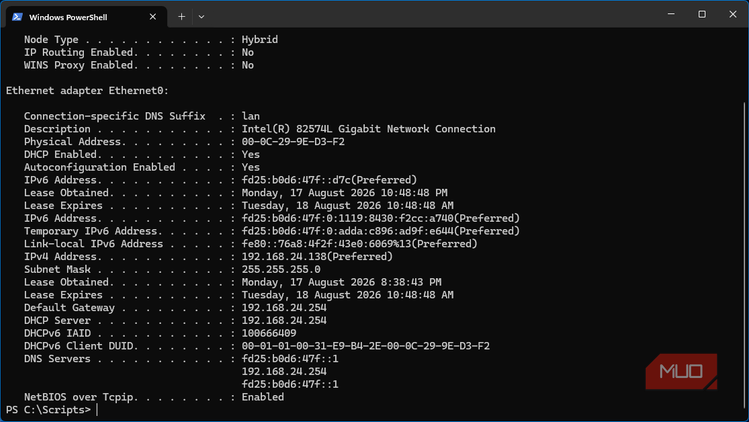Click link-local address fe80::76a8:4f2f:43e0:6069%13
This screenshot has width=749, height=422.
coord(326,244)
